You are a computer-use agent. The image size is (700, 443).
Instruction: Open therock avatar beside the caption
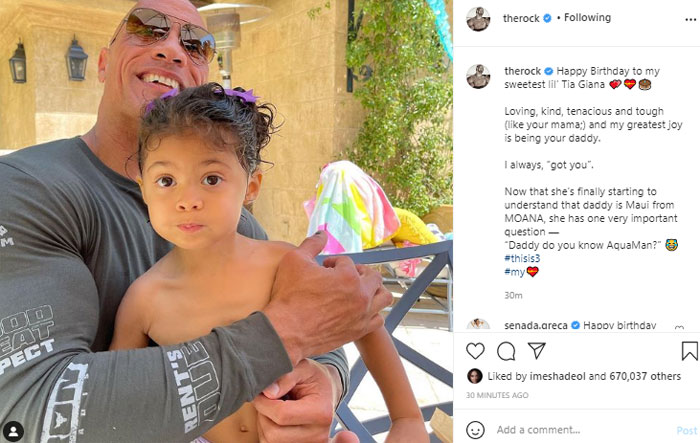478,76
